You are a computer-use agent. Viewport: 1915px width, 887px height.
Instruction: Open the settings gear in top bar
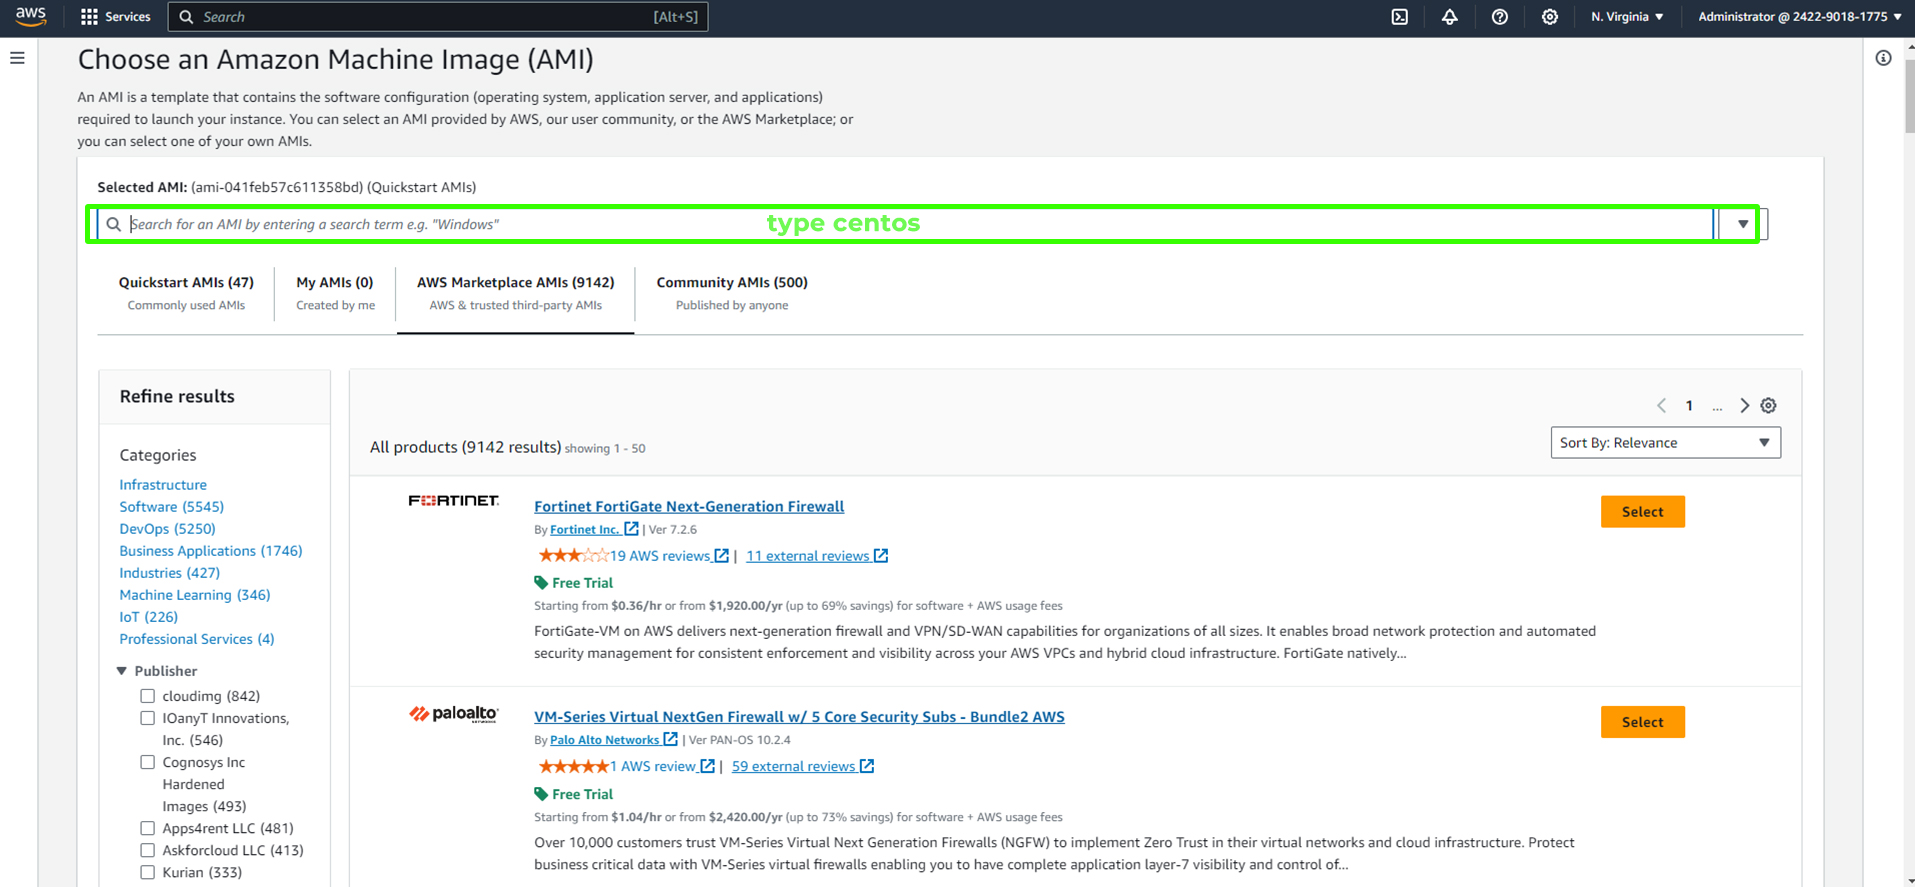(1549, 17)
